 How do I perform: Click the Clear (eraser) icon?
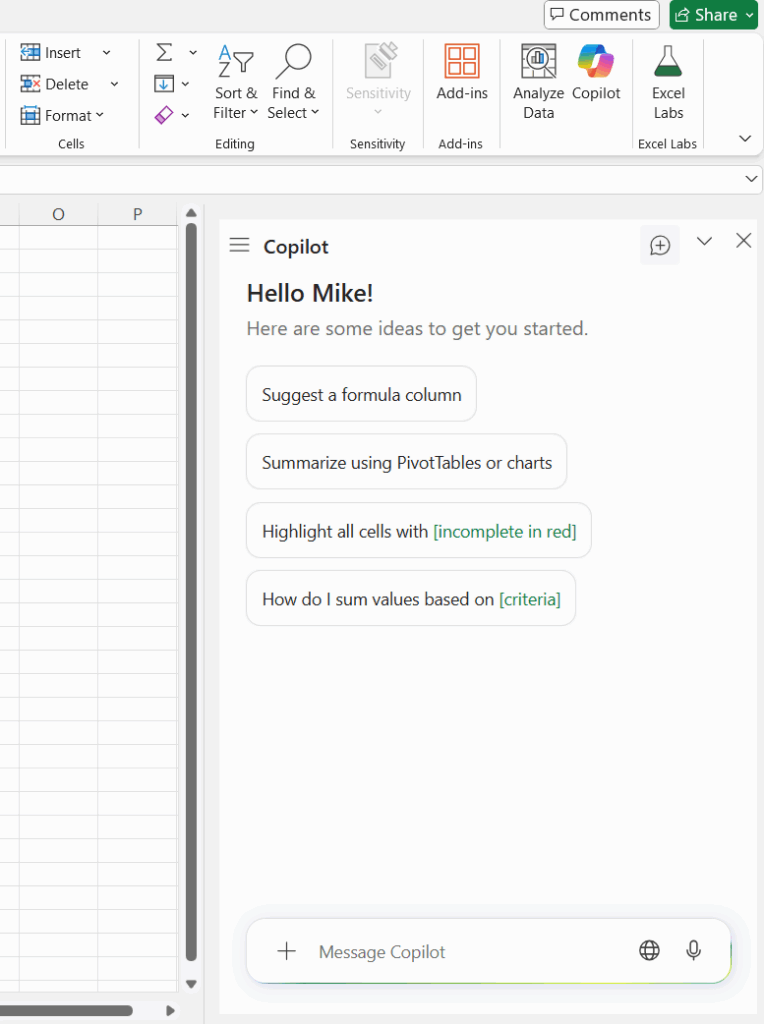point(164,115)
